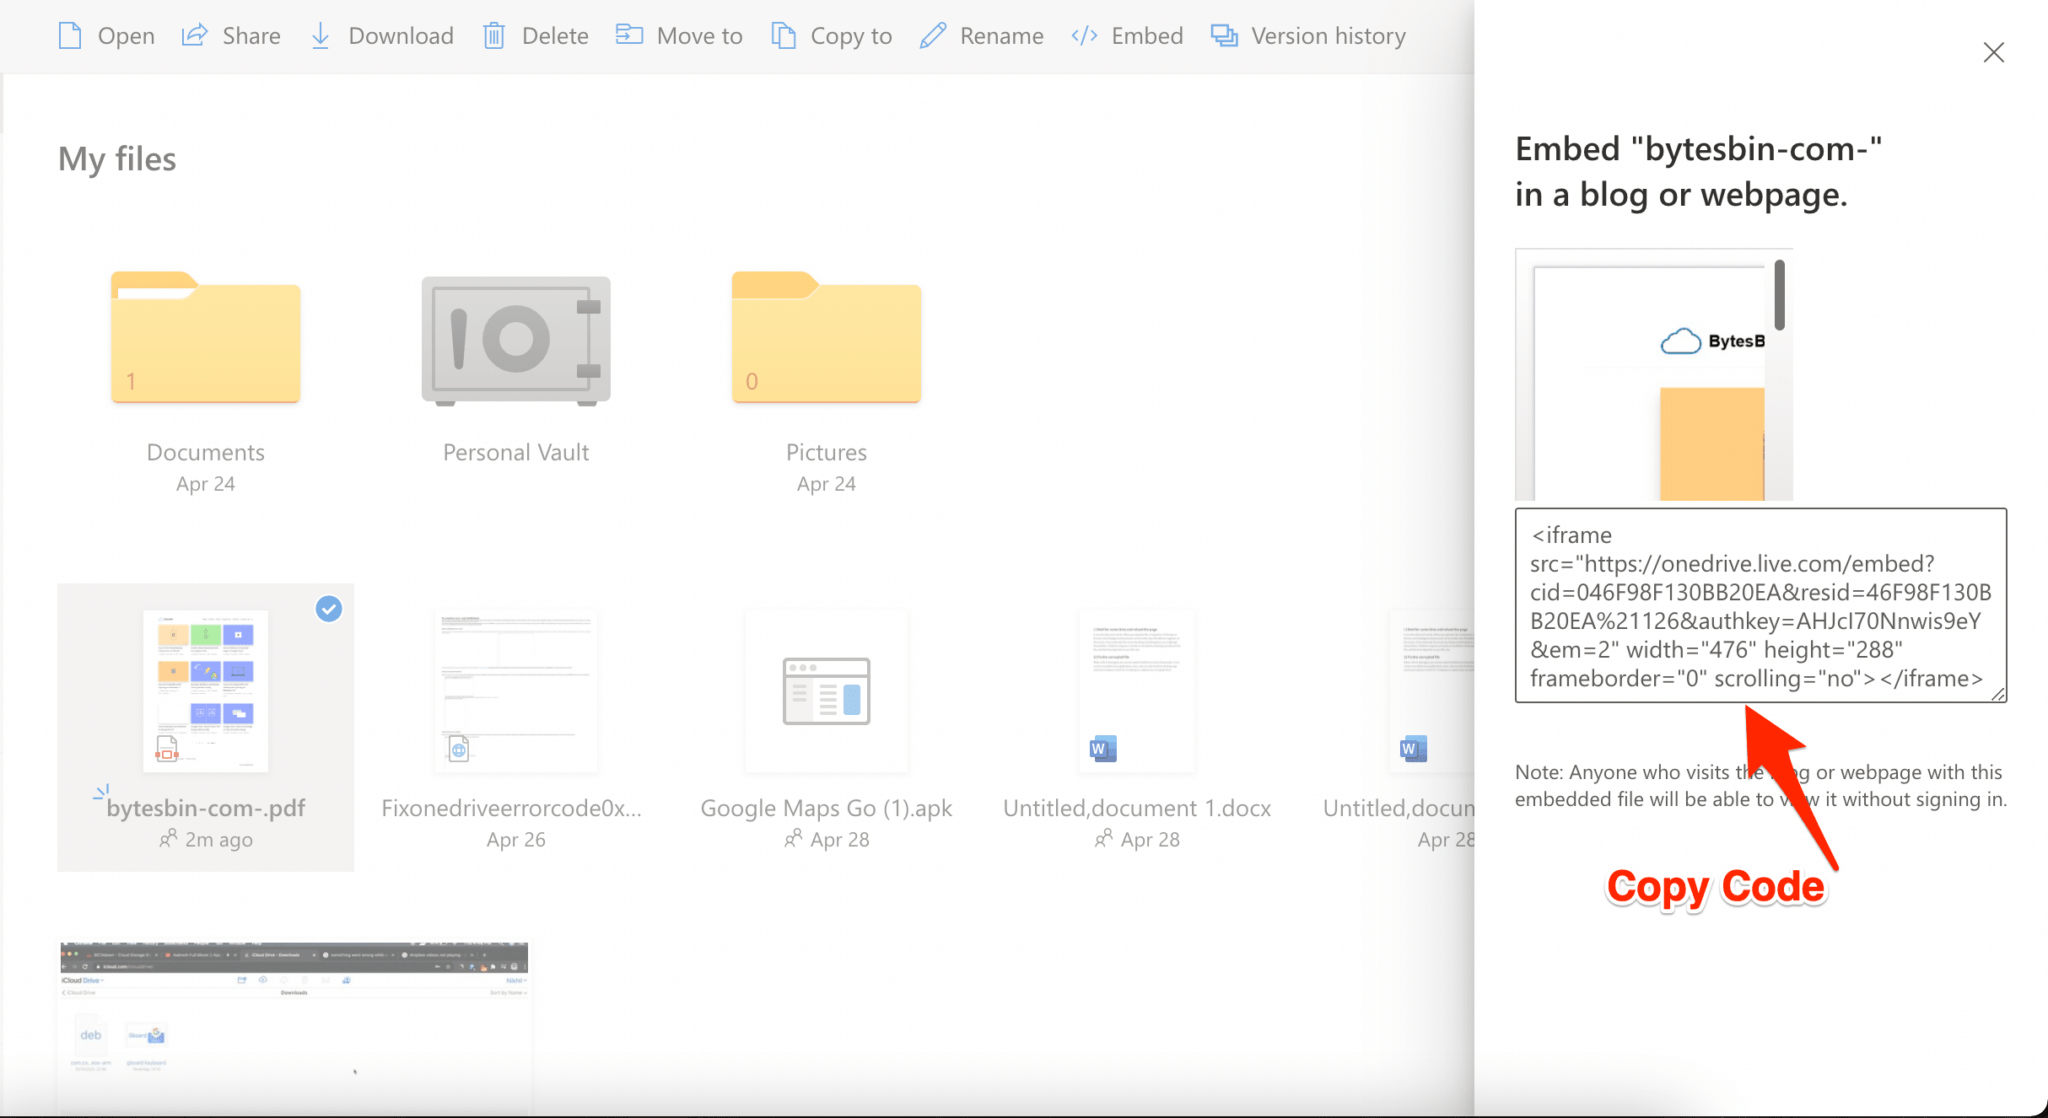Open the Personal Vault safe
This screenshot has height=1118, width=2048.
(x=516, y=341)
